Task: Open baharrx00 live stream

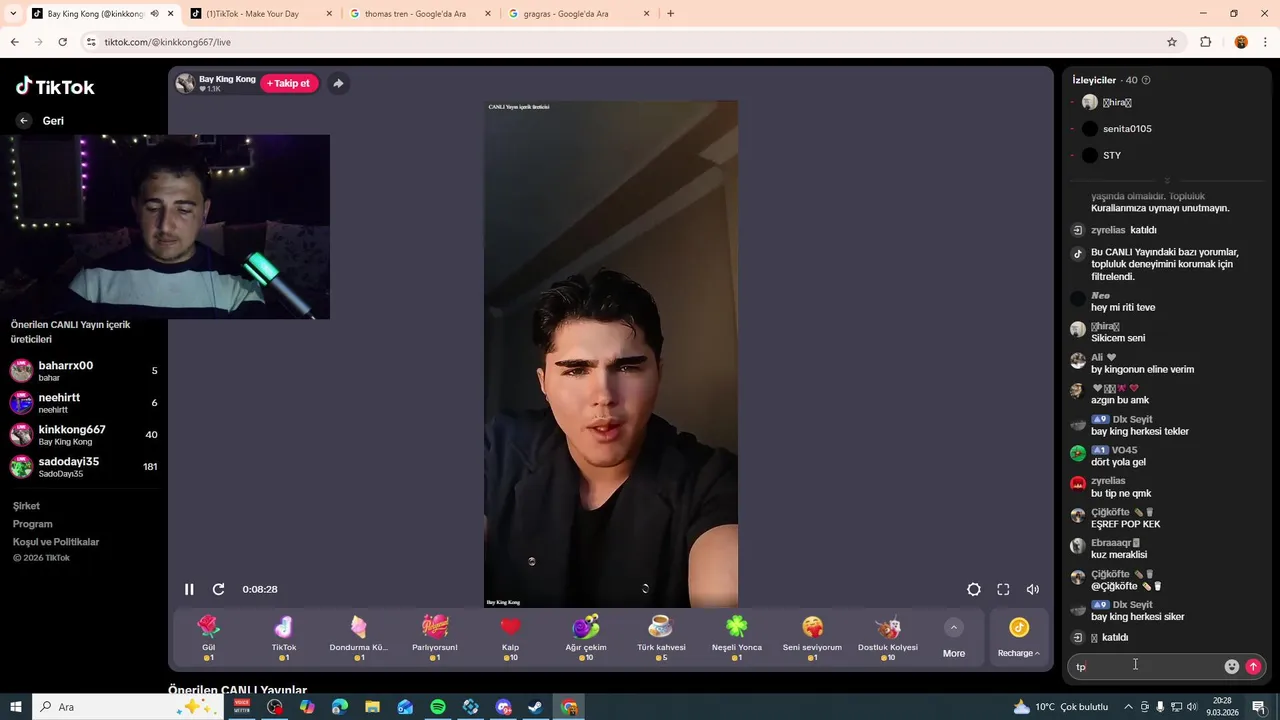Action: pos(83,371)
